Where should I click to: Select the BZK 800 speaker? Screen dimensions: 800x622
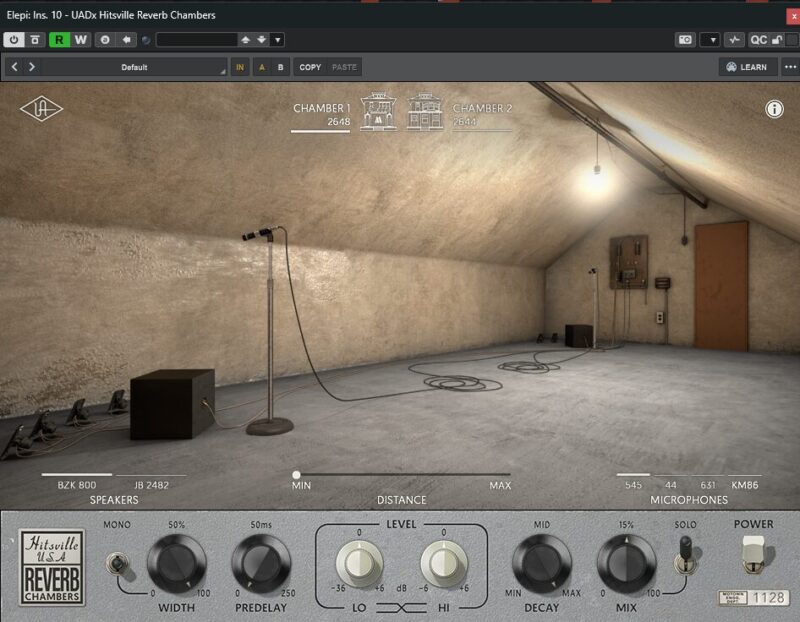[x=77, y=481]
